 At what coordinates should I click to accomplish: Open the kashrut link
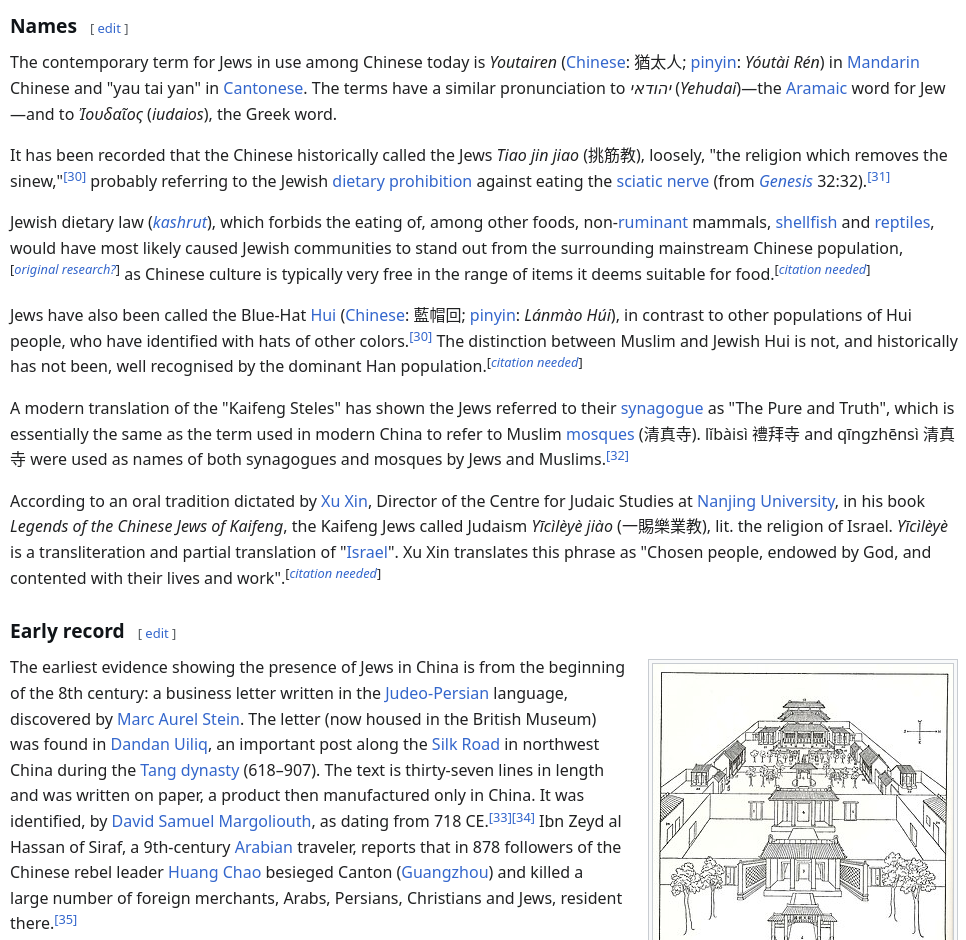pyautogui.click(x=179, y=222)
